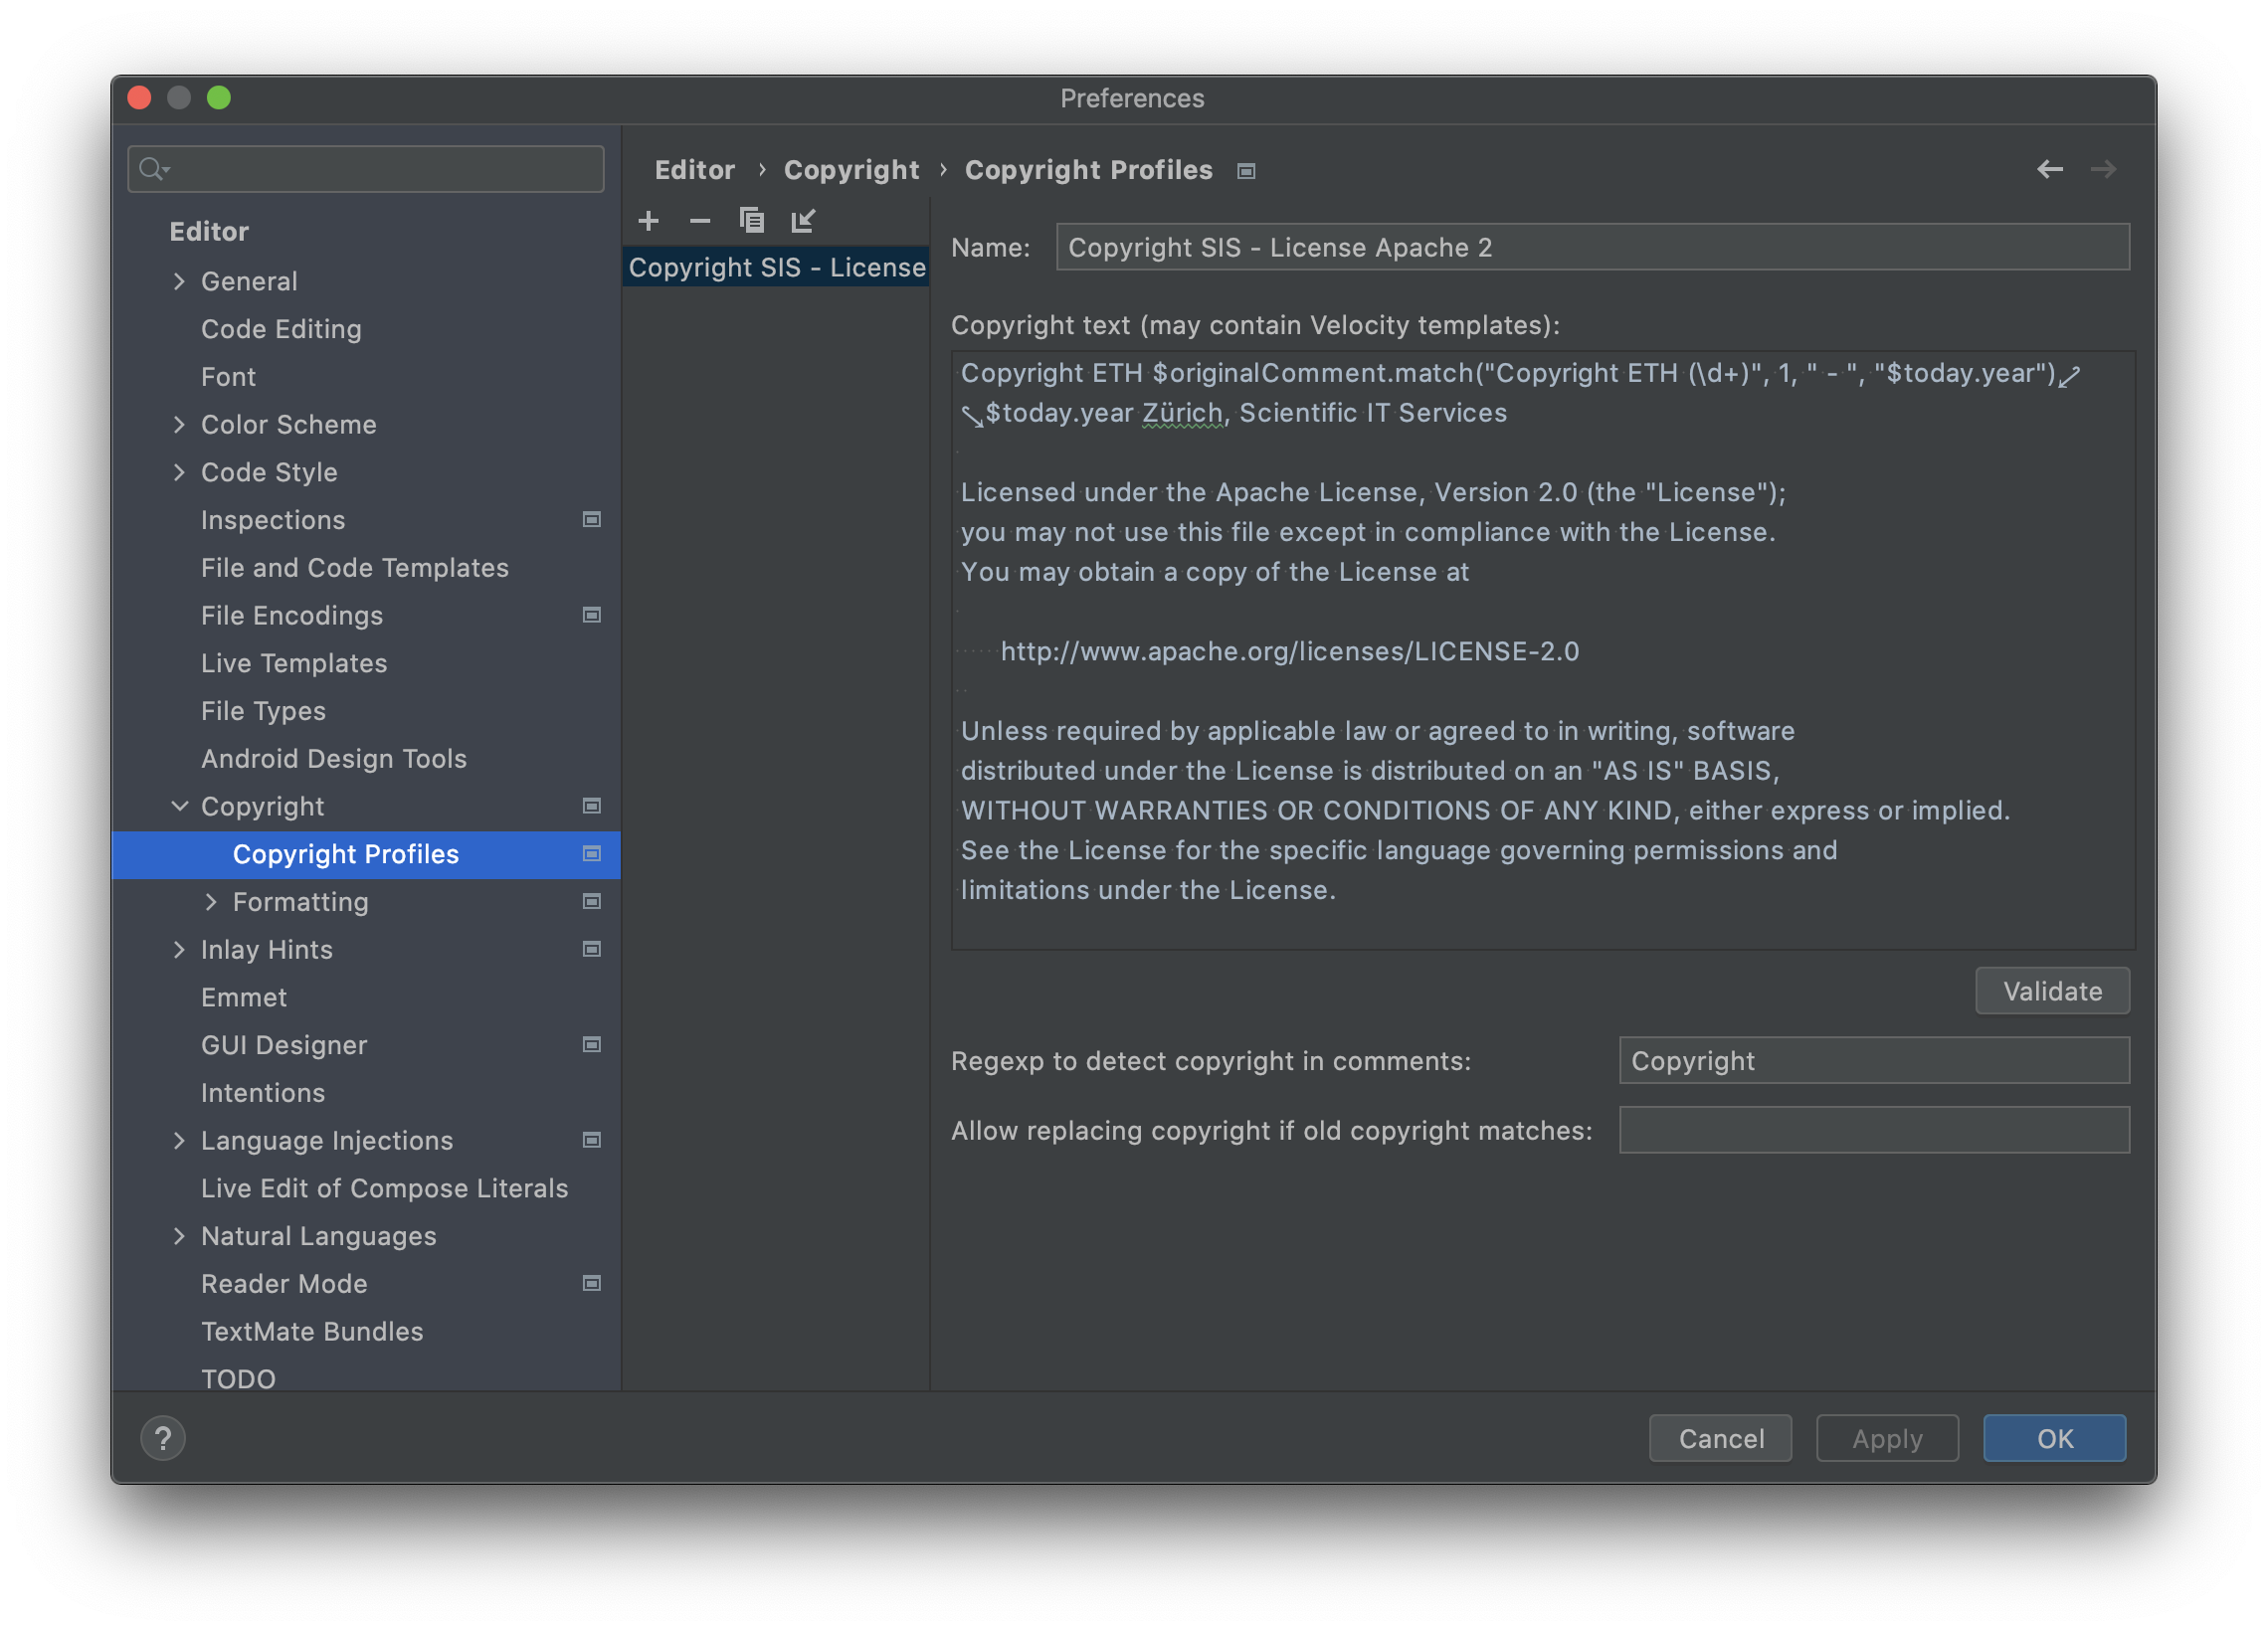Collapse the Copyright node
Image resolution: width=2268 pixels, height=1631 pixels.
pyautogui.click(x=179, y=806)
